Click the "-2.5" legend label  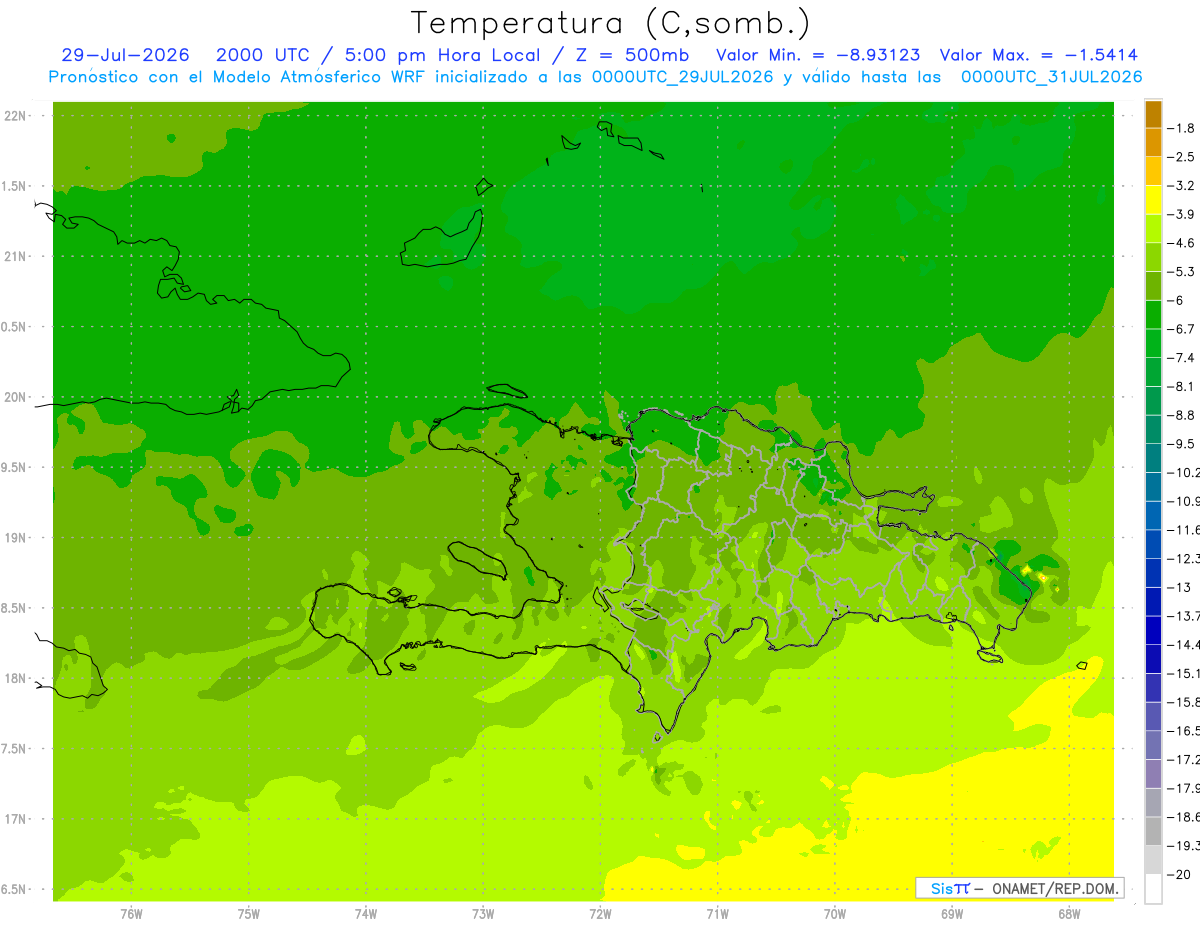(1182, 157)
